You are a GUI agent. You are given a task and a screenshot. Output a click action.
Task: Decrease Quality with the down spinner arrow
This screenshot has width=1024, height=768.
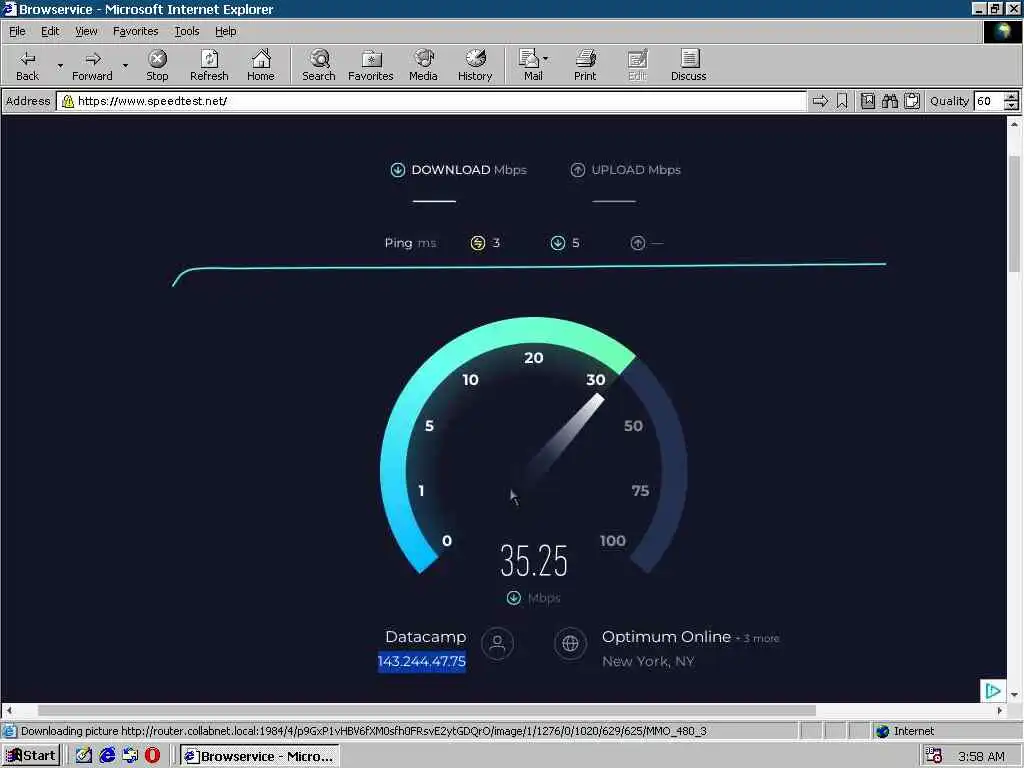(1012, 106)
